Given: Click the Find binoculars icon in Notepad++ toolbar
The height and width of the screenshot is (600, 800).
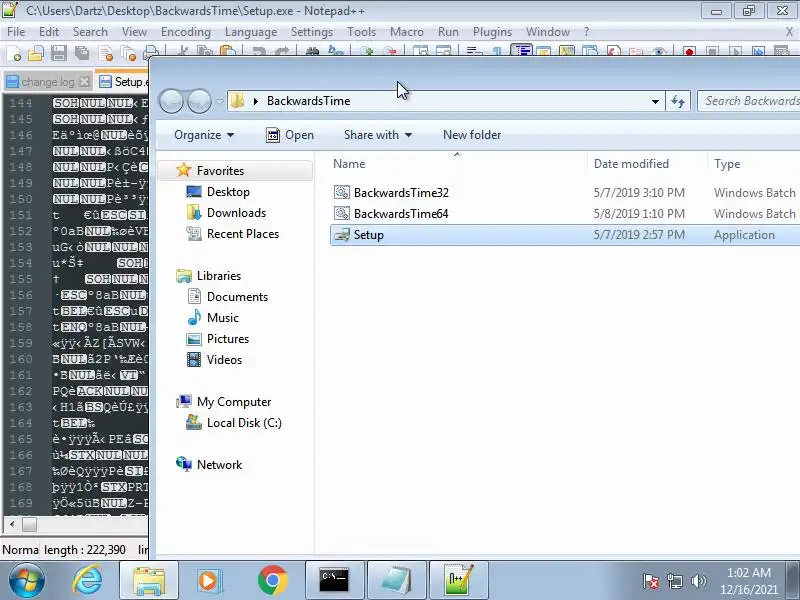Looking at the screenshot, I should coord(312,51).
